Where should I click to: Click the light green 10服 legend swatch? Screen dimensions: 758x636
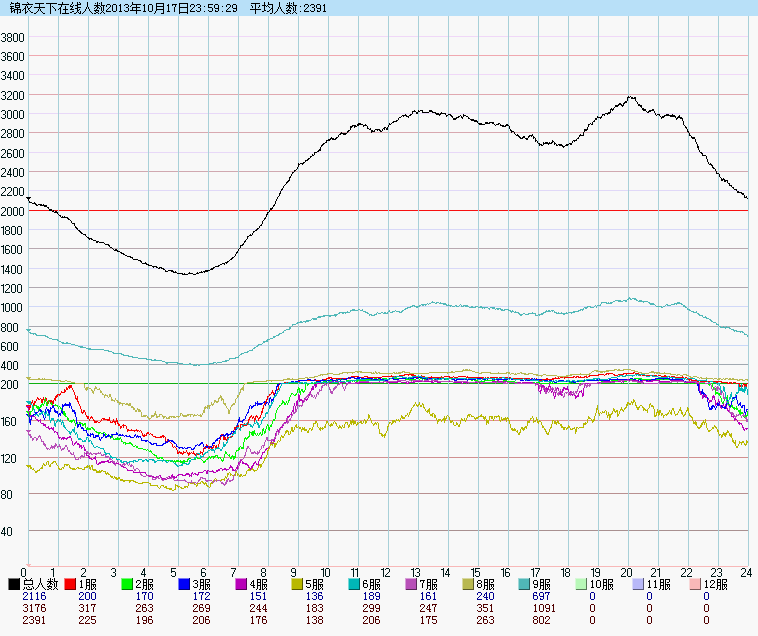click(584, 583)
